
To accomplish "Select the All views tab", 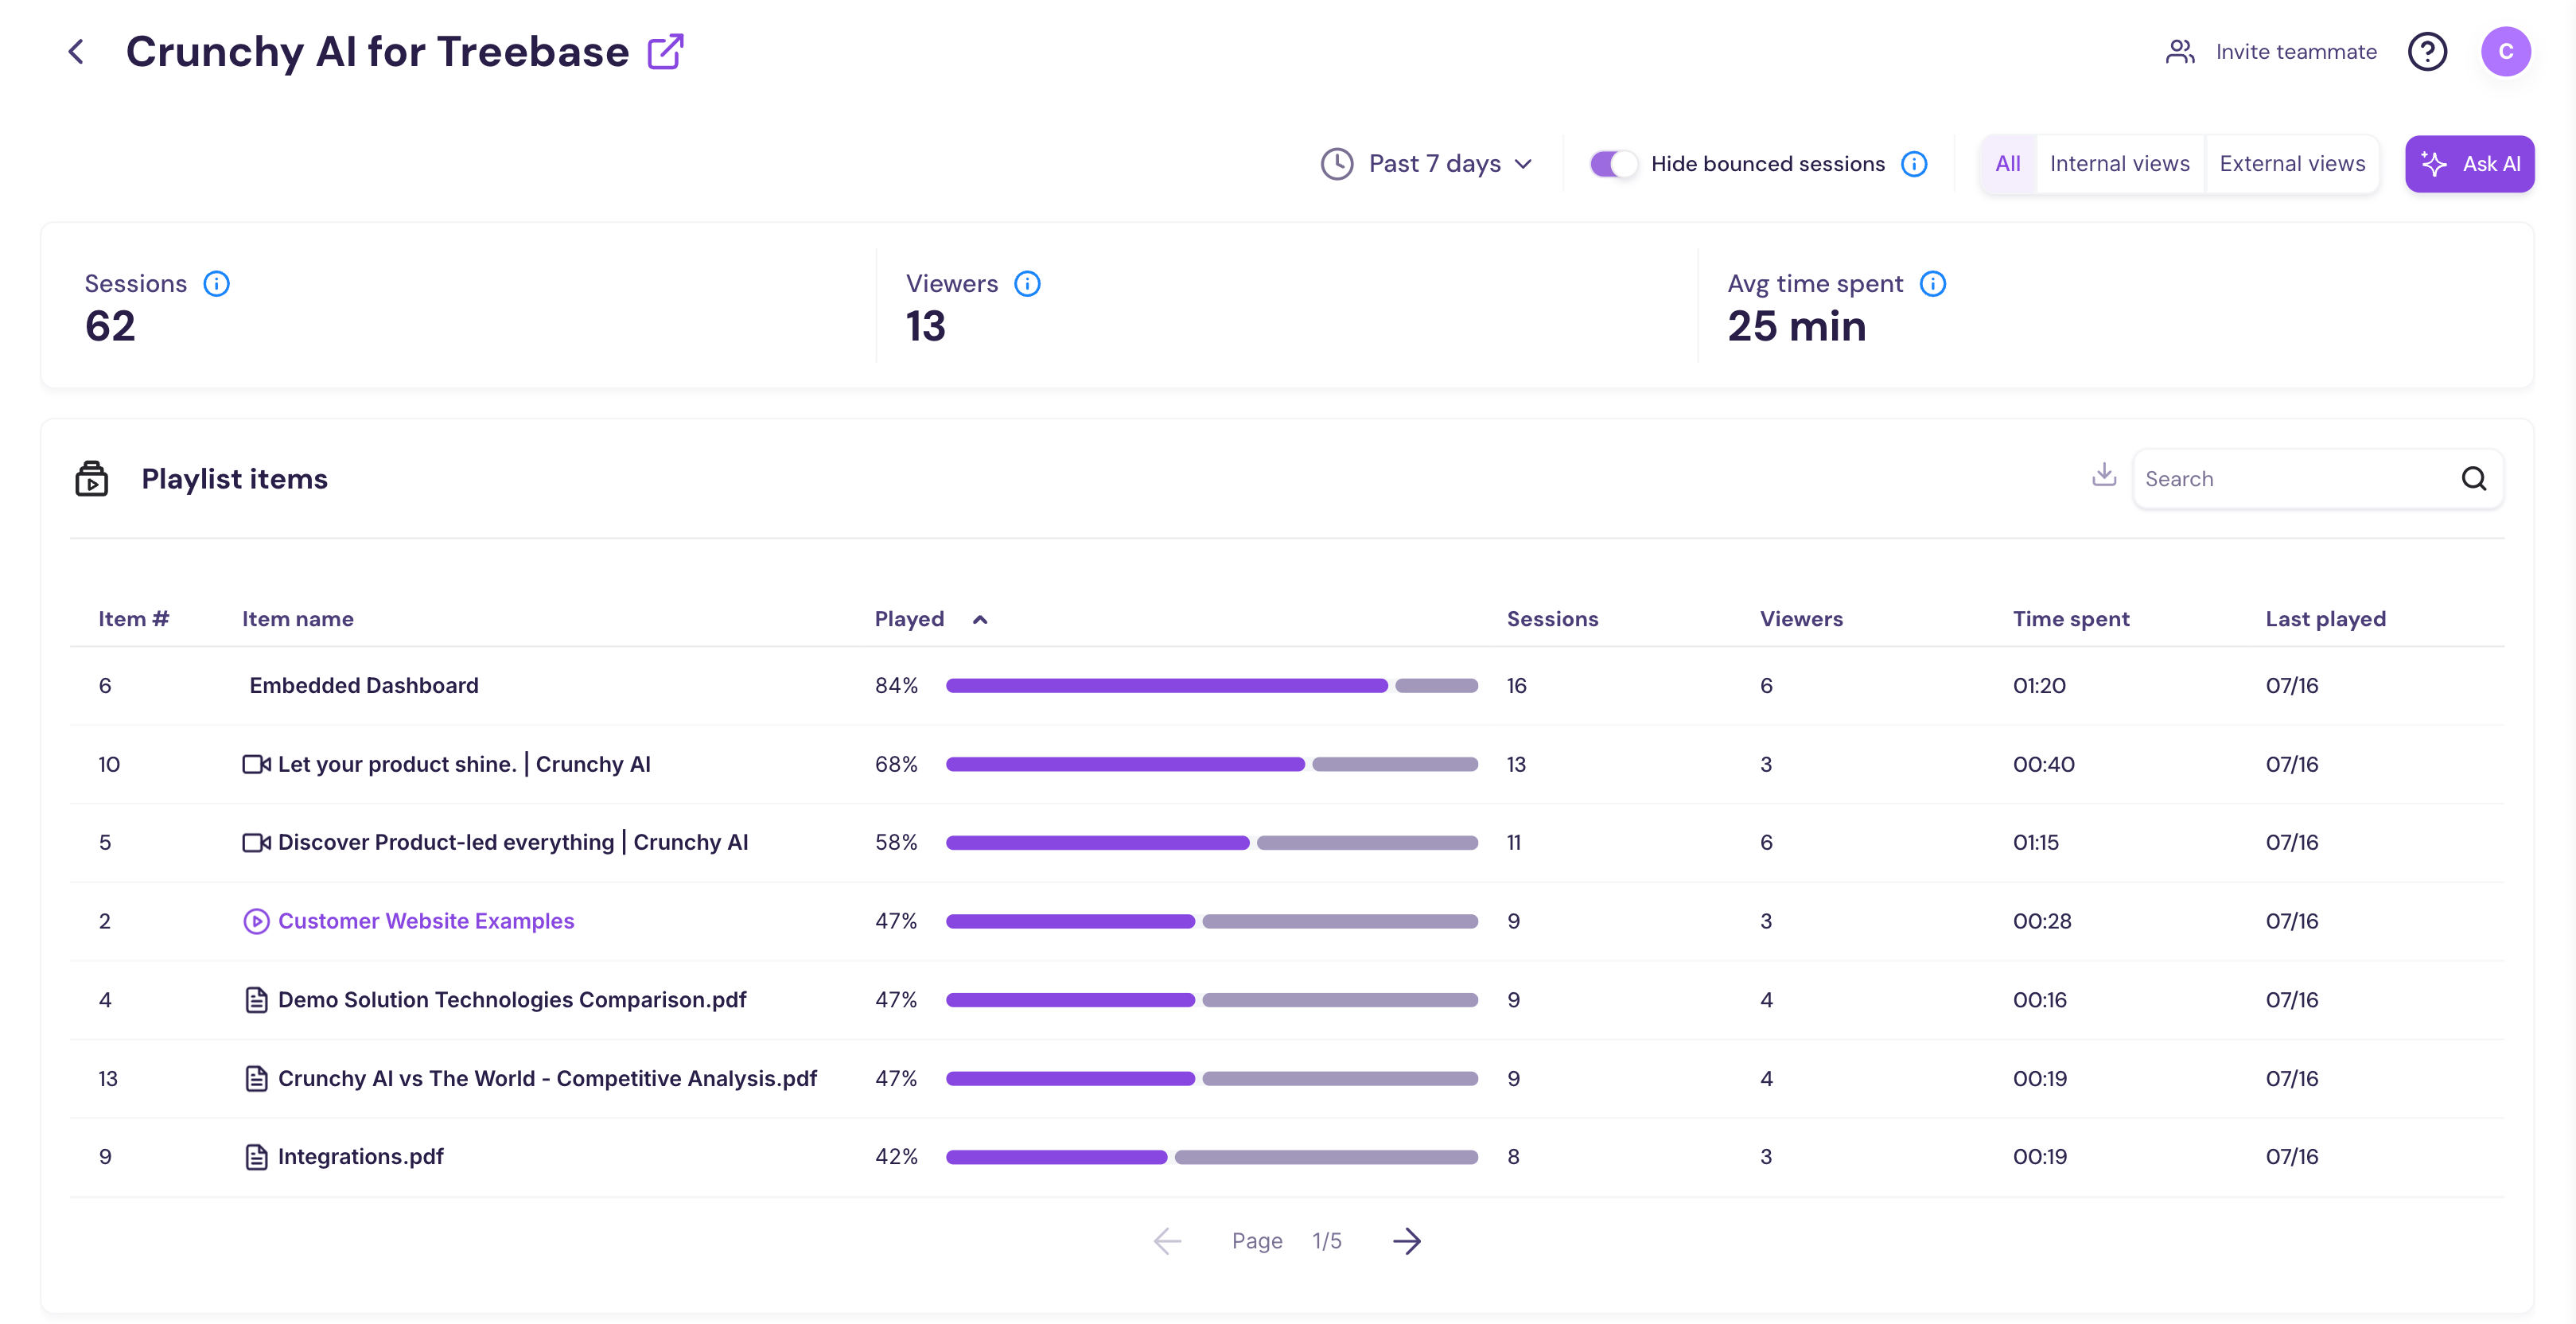I will pos(2008,164).
